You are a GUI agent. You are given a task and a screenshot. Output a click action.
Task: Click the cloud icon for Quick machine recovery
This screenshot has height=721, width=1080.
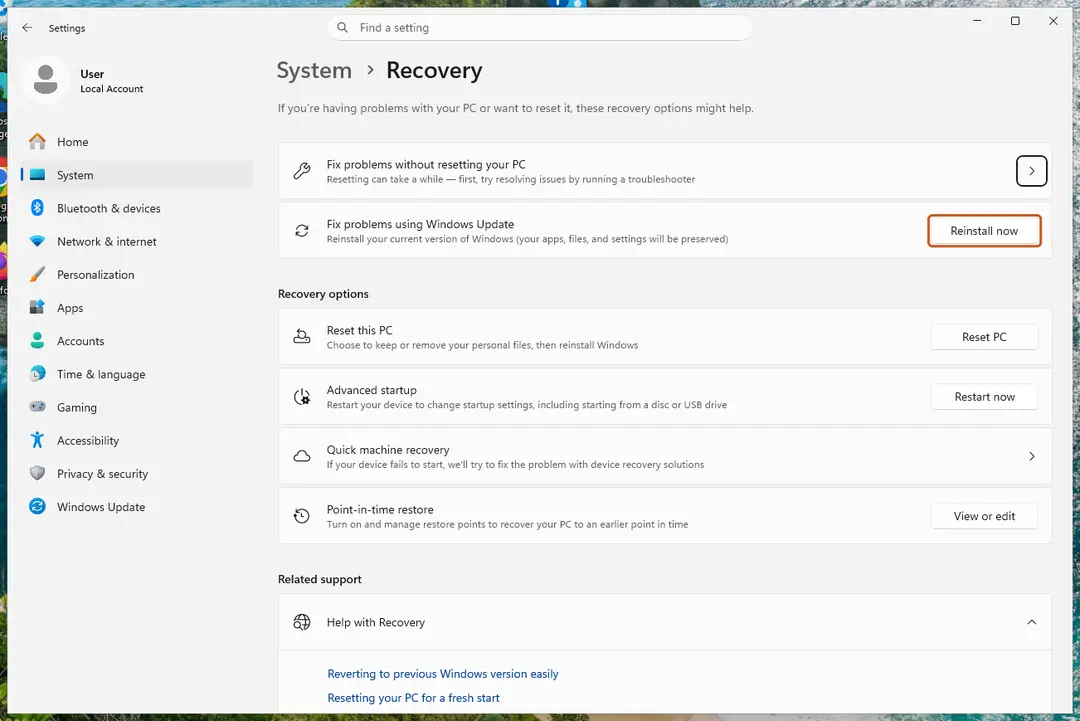[x=302, y=456]
